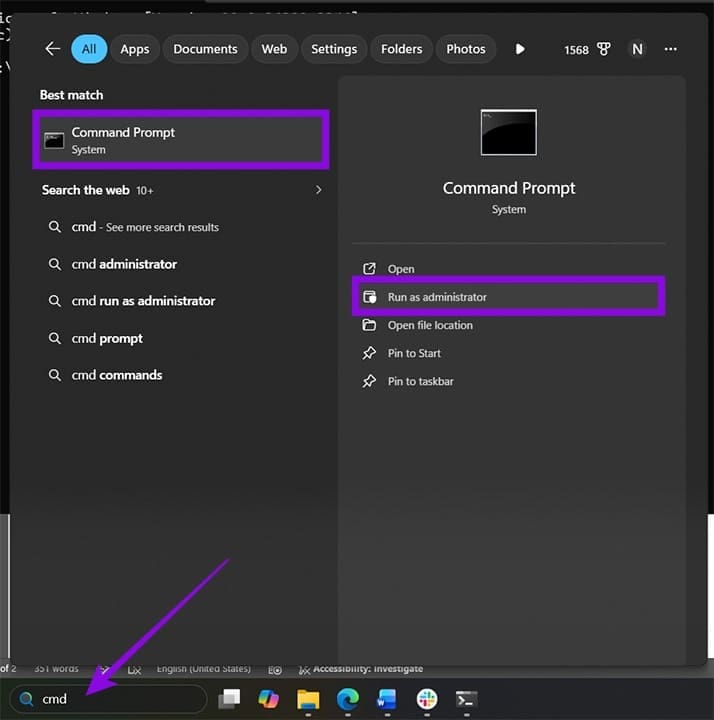The height and width of the screenshot is (720, 714).
Task: Click the large Command Prompt thumbnail icon
Action: 508,132
